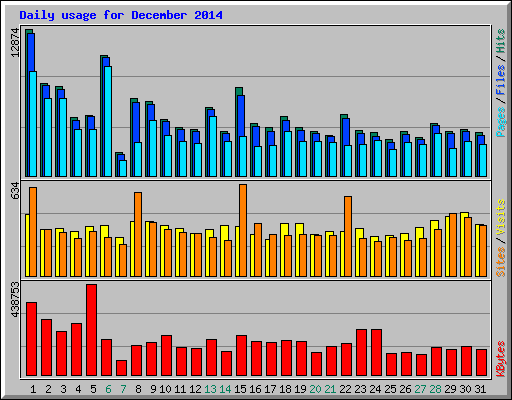Click green weekend day label 27
The image size is (512, 400).
point(420,389)
